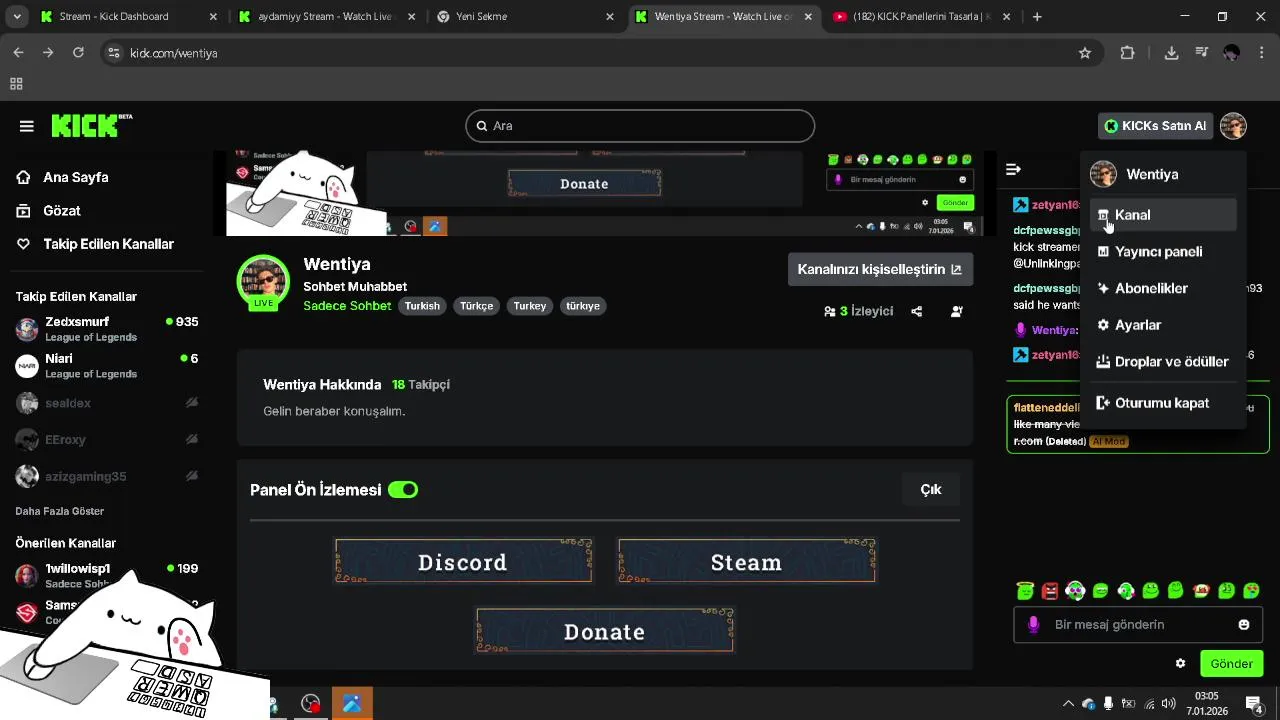Image resolution: width=1280 pixels, height=720 pixels.
Task: Click the KICKs Satın Al button
Action: point(1156,126)
